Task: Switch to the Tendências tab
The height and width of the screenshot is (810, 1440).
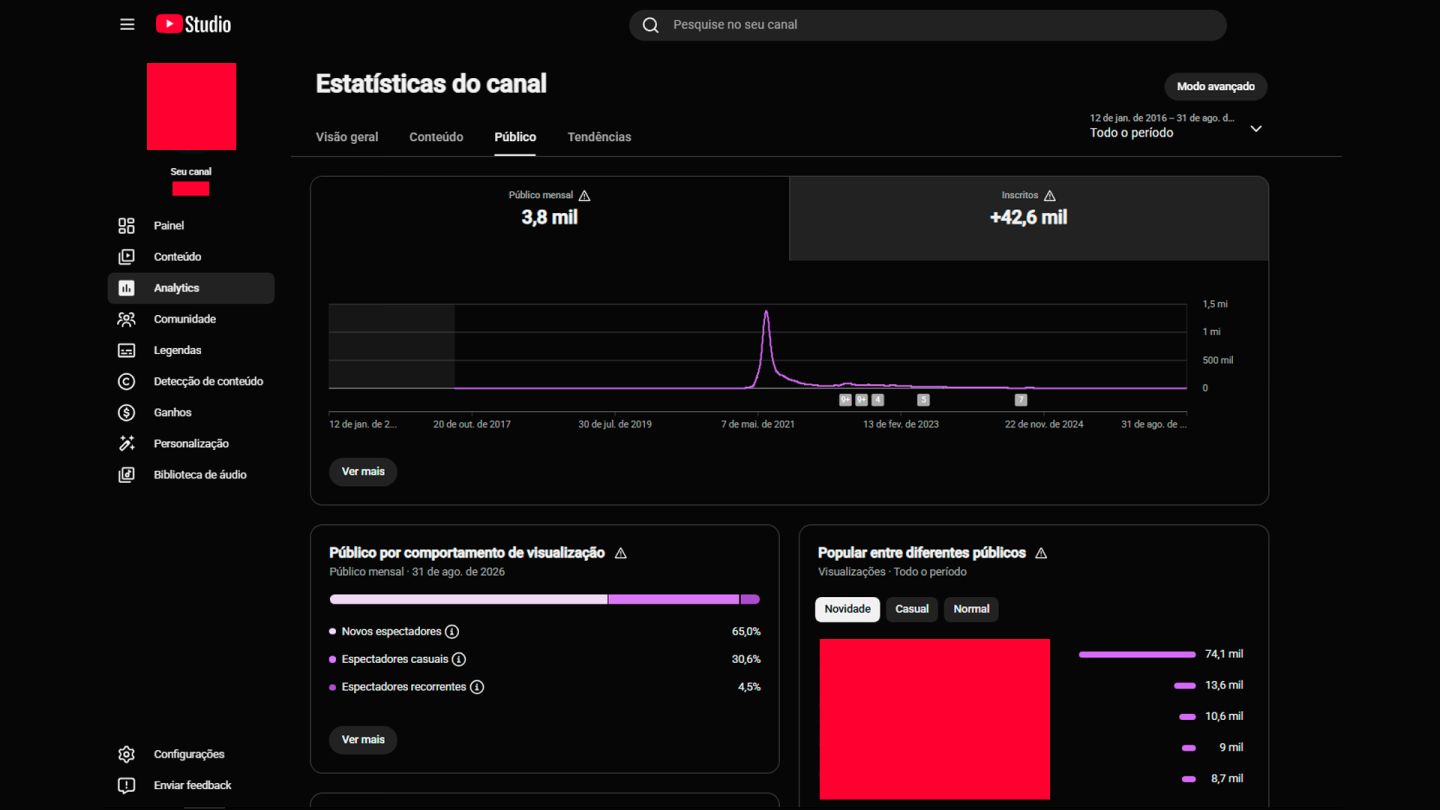Action: tap(599, 137)
